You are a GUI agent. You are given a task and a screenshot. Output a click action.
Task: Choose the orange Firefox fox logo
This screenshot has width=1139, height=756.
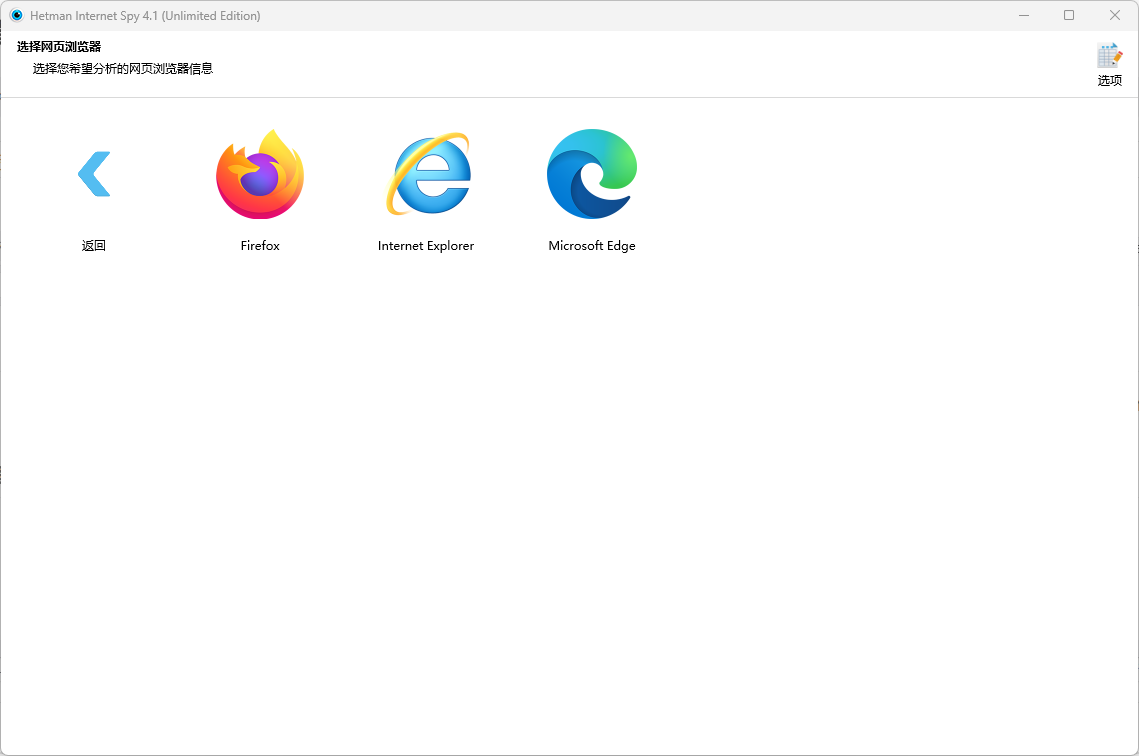click(x=260, y=174)
